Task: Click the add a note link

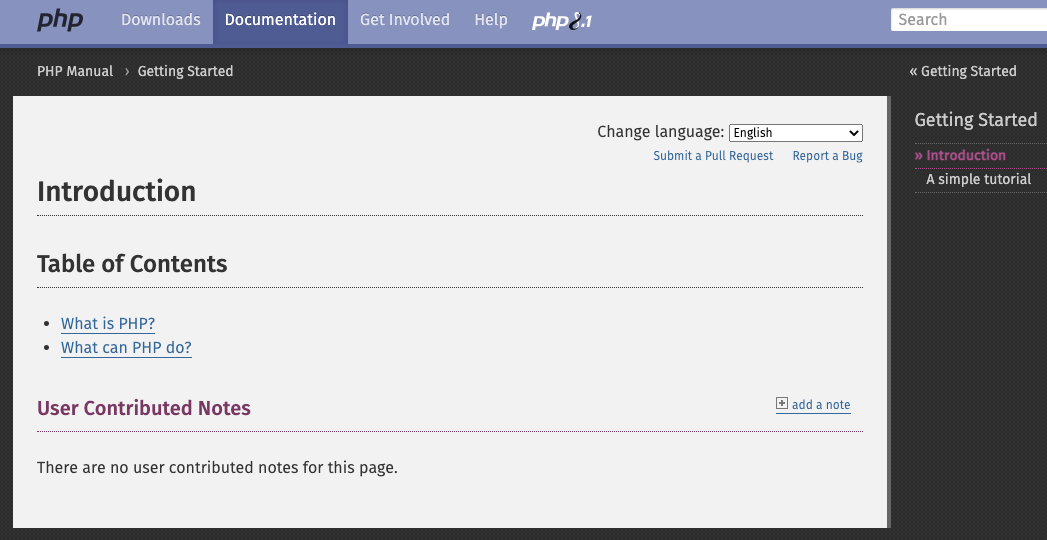Action: (813, 404)
